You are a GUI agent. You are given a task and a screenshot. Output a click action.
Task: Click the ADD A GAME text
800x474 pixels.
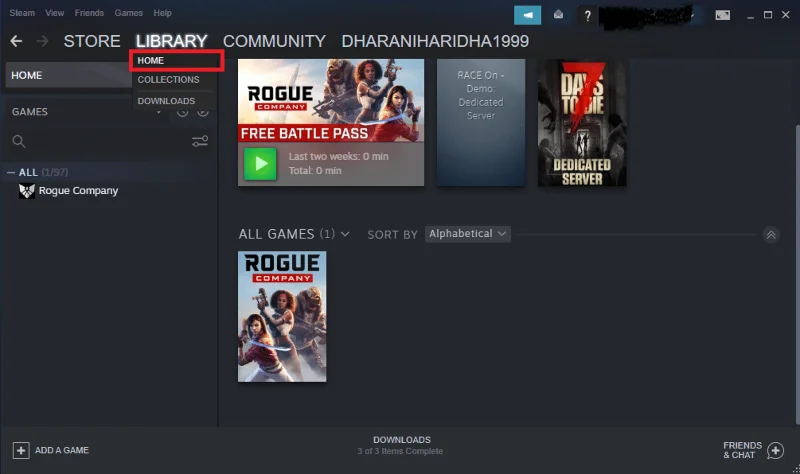(62, 451)
